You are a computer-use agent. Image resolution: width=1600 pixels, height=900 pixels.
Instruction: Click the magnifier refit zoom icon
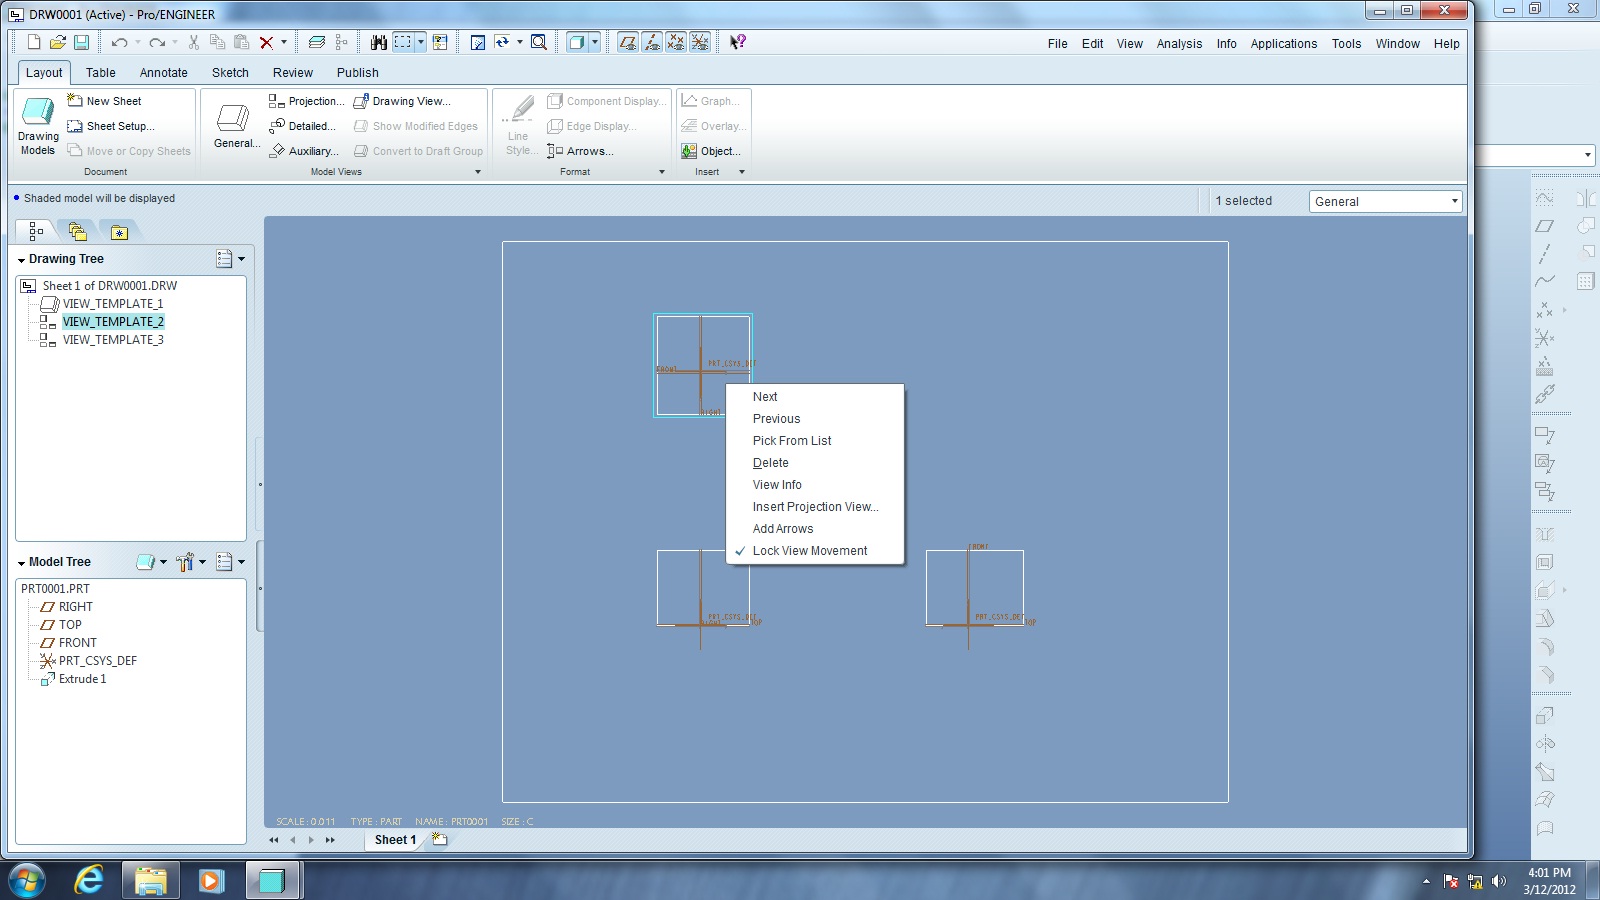539,42
